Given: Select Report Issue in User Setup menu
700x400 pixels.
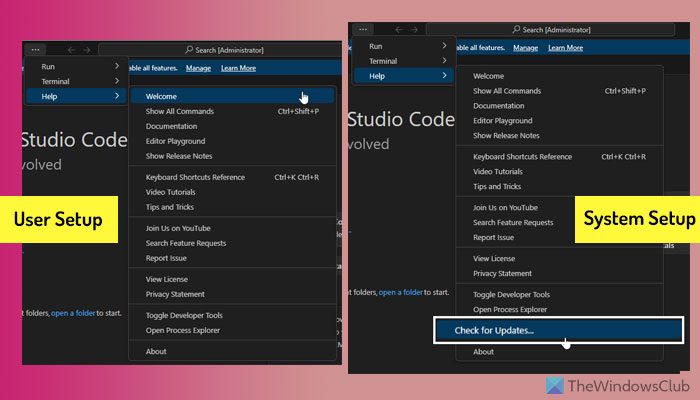Looking at the screenshot, I should pos(232,258).
